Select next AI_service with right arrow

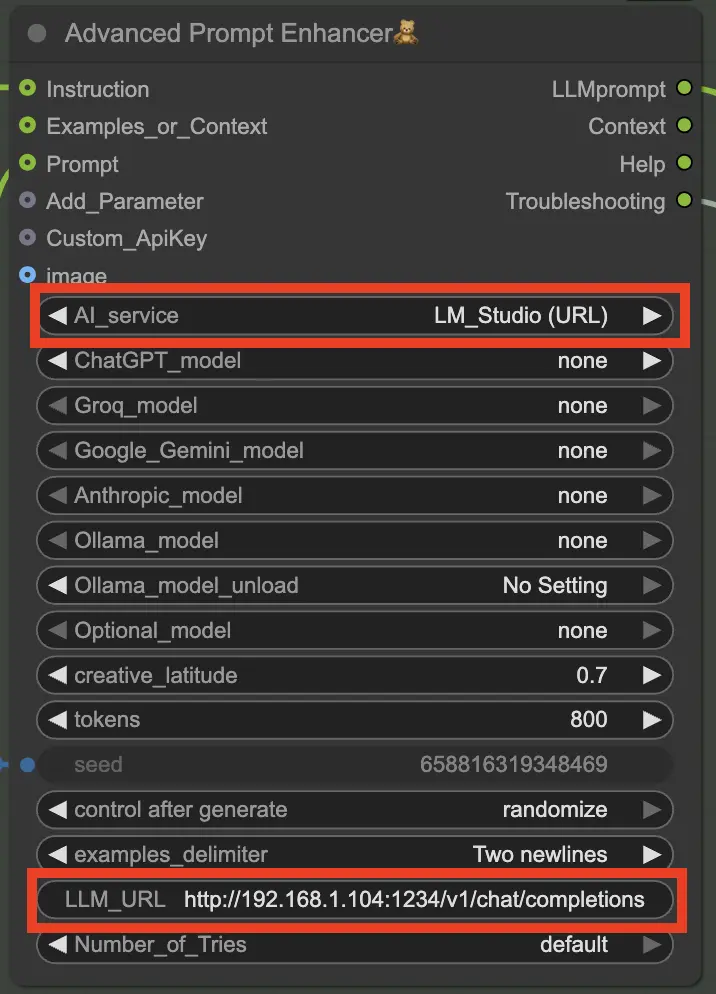652,316
